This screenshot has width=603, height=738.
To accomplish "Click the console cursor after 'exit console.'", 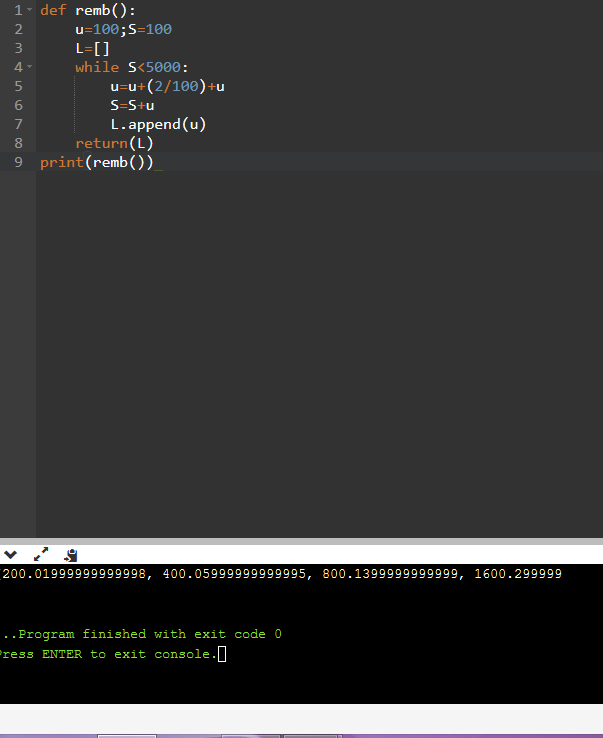I will [222, 654].
